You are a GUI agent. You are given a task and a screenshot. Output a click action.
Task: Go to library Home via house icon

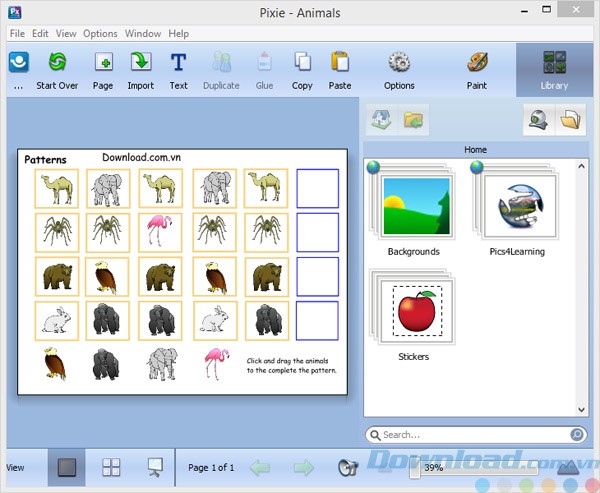click(x=380, y=121)
